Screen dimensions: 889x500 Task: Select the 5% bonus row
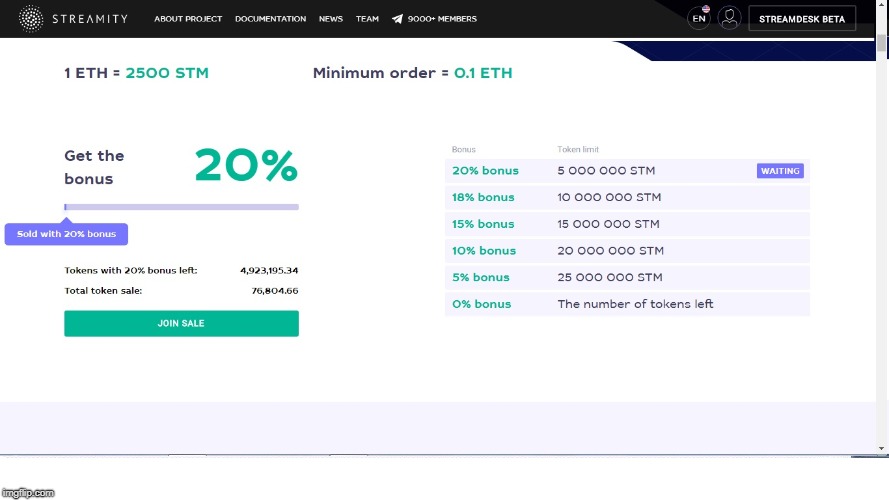point(627,277)
